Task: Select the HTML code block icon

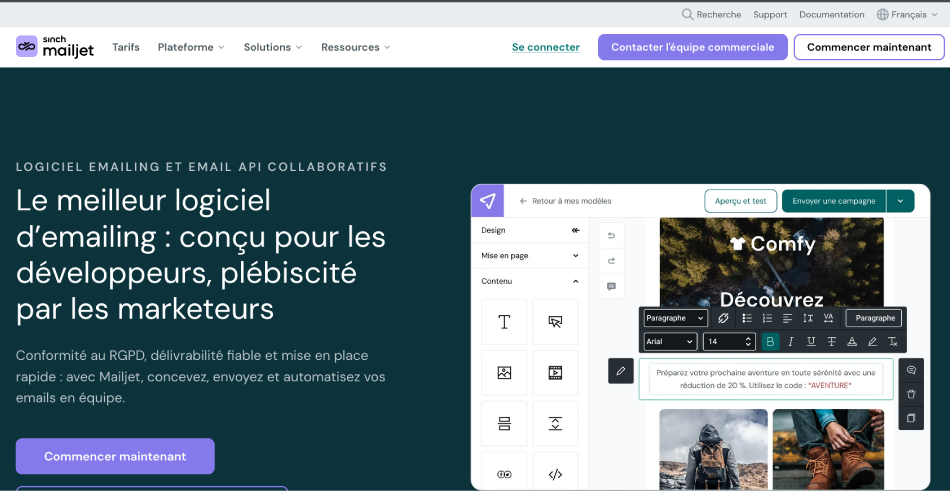Action: point(555,474)
